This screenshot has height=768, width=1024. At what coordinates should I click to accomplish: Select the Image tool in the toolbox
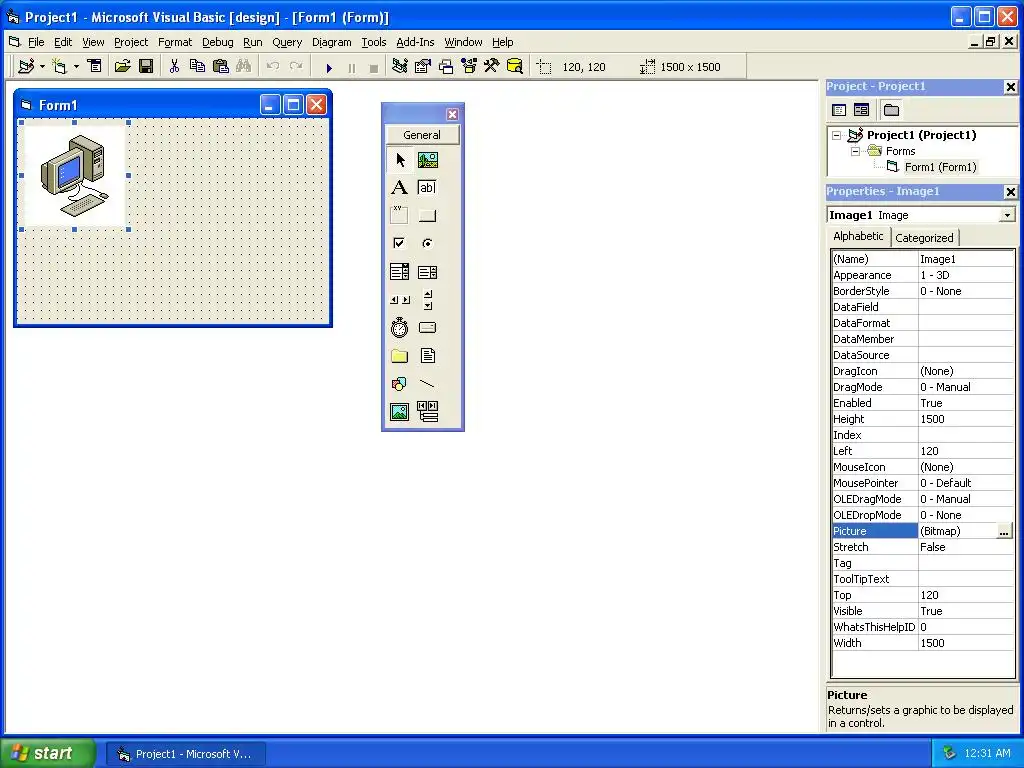(400, 411)
